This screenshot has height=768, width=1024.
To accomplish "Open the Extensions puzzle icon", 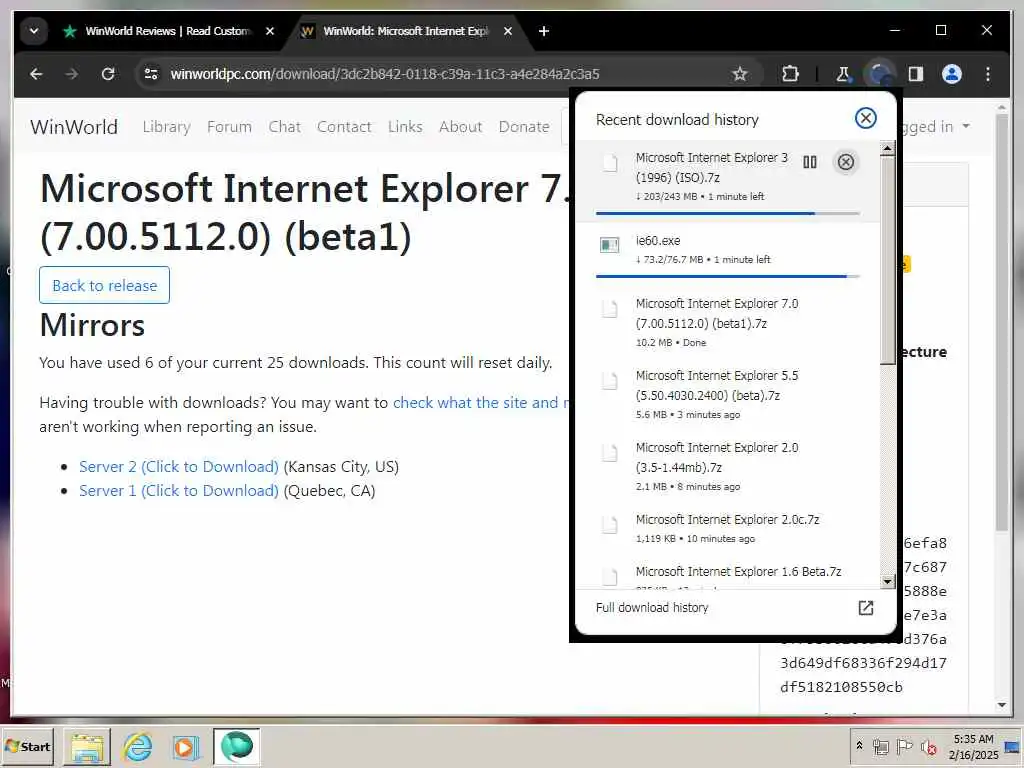I will click(790, 74).
